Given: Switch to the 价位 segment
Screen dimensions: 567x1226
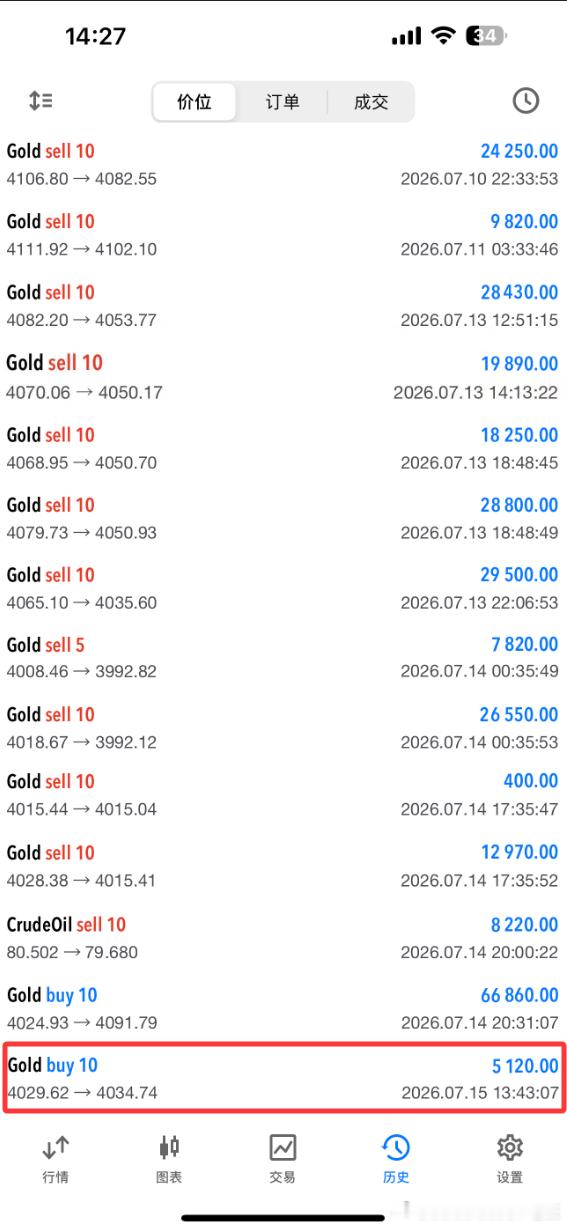Looking at the screenshot, I should tap(194, 102).
